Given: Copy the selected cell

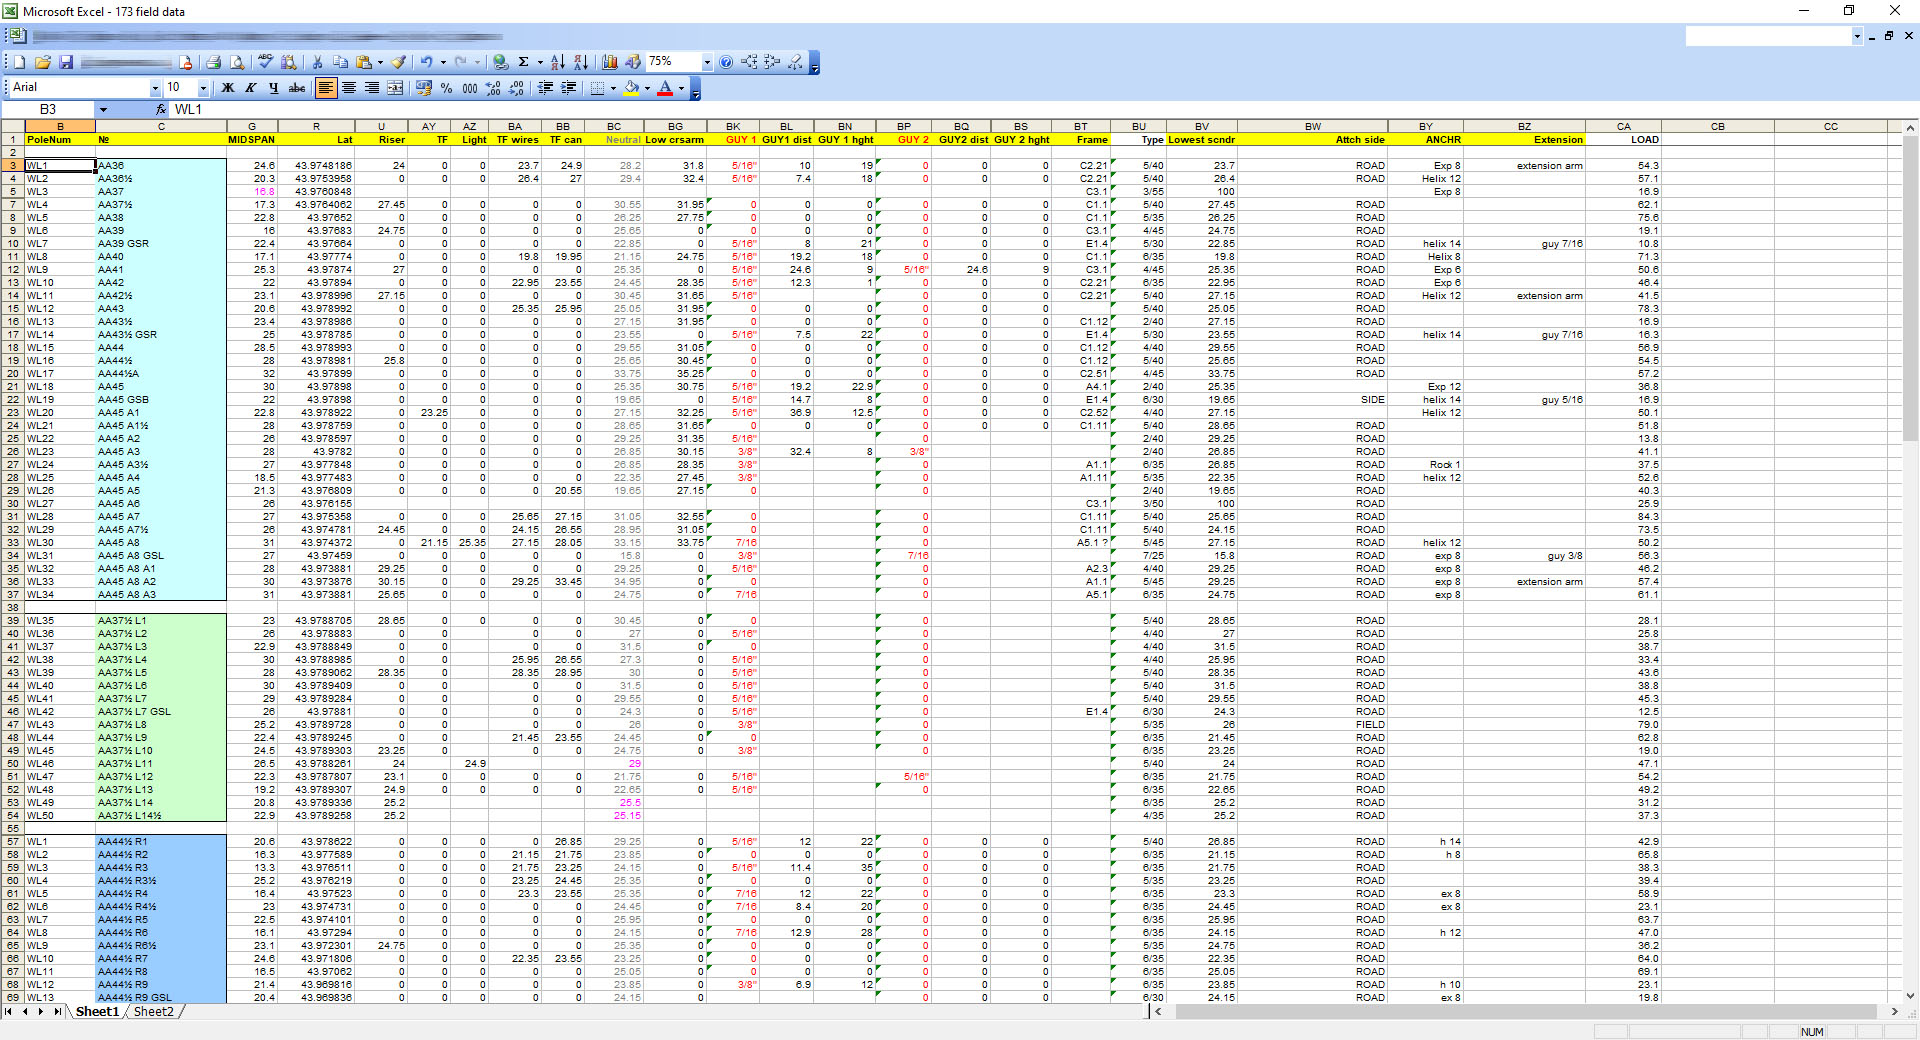Looking at the screenshot, I should [340, 62].
